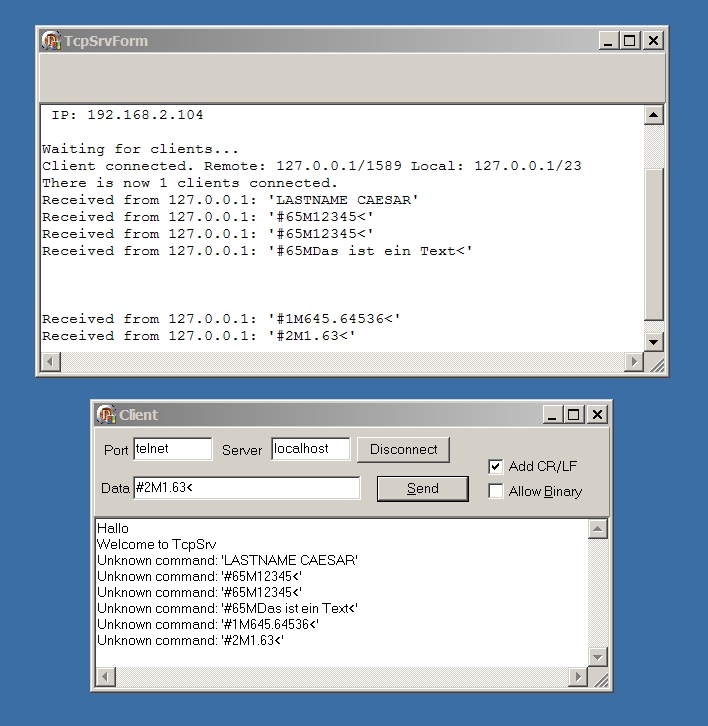Maximize the TcpSrvForm window
The height and width of the screenshot is (726, 708).
pos(629,41)
